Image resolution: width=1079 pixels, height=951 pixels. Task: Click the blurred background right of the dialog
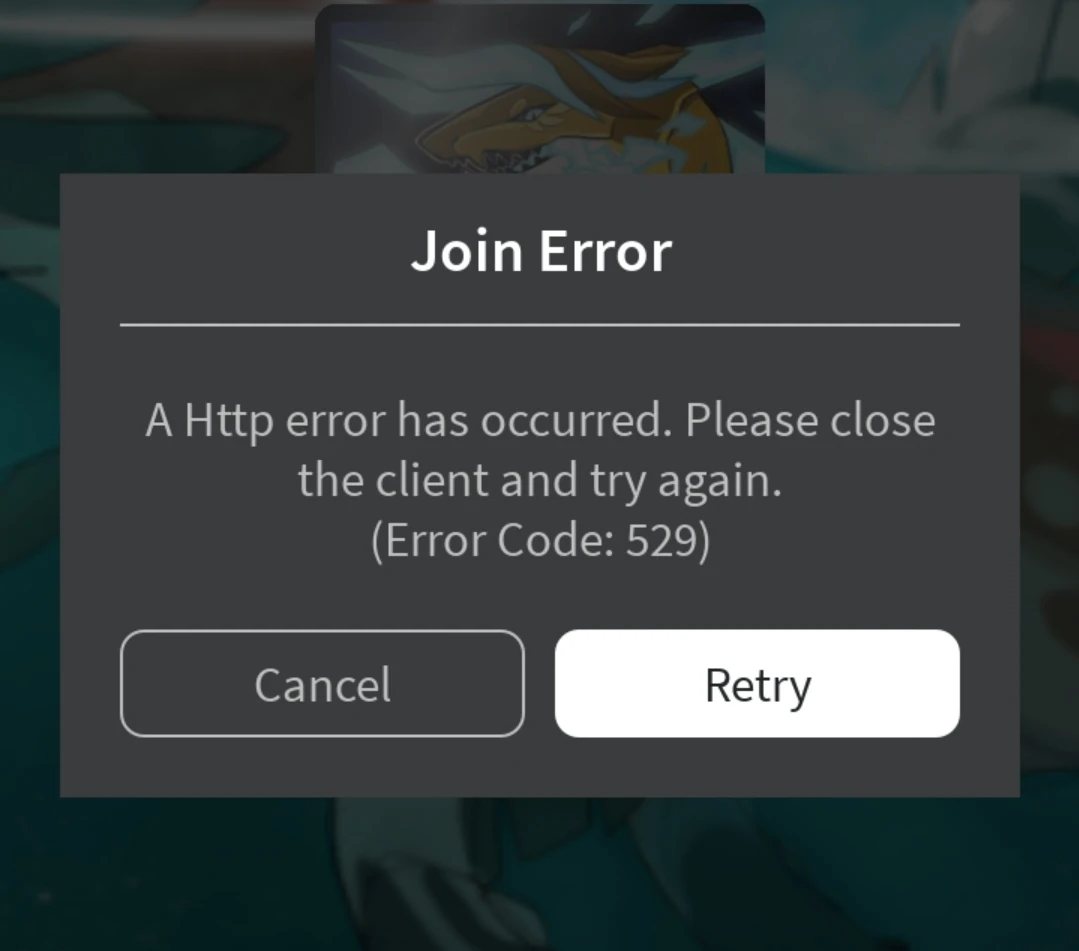tap(1049, 482)
